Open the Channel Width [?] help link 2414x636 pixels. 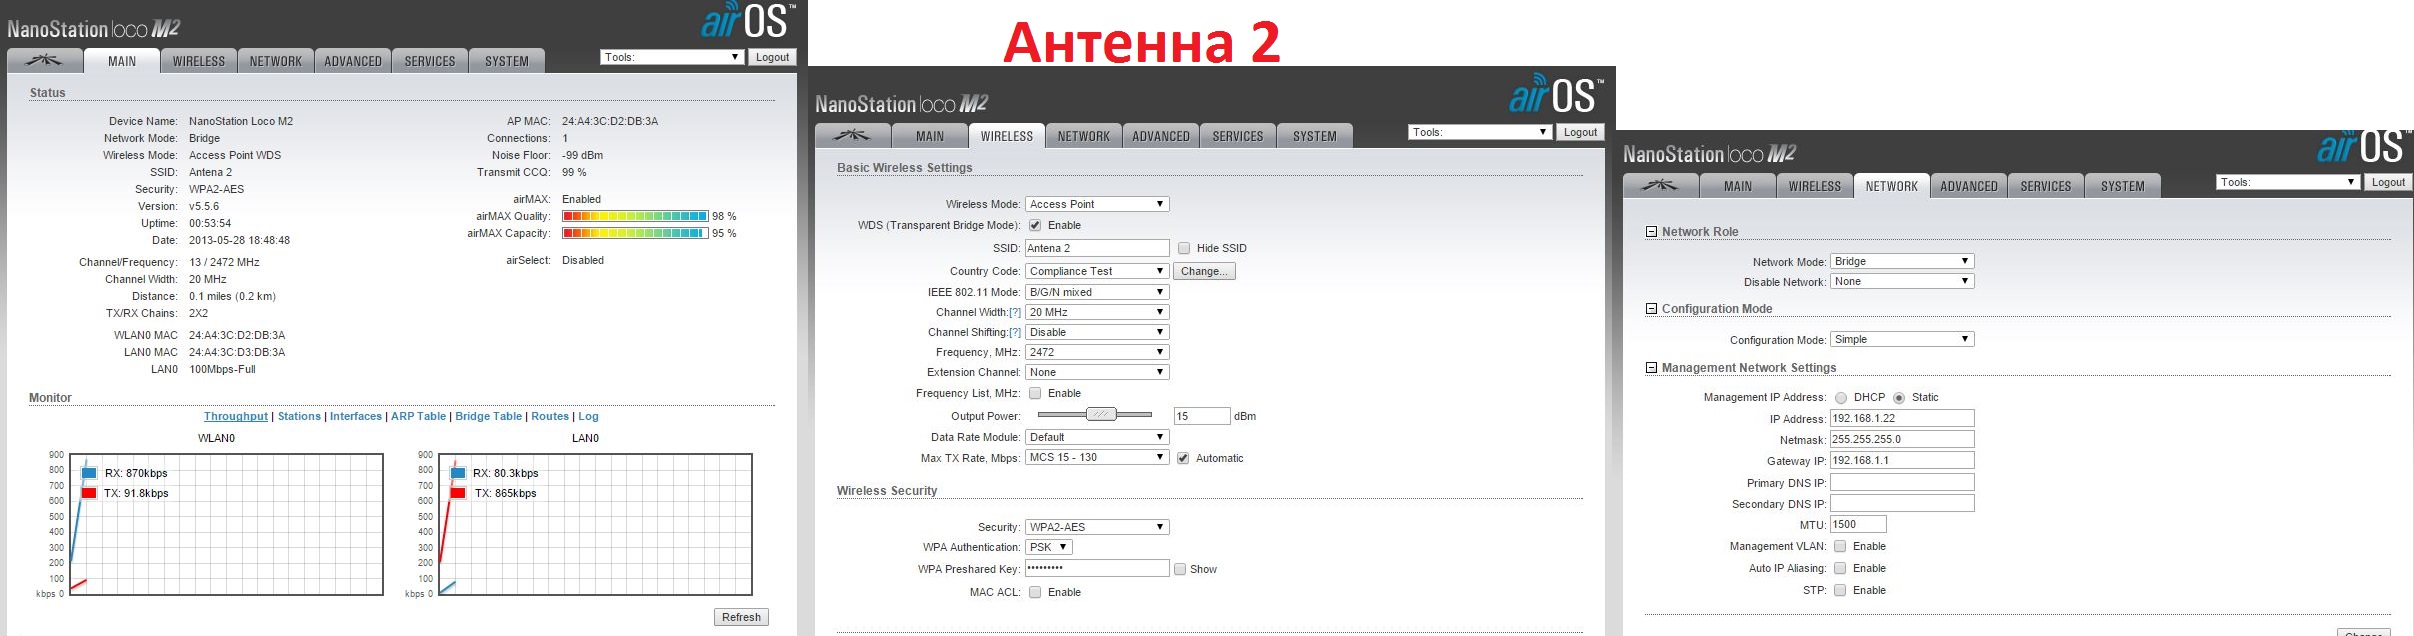click(x=1015, y=312)
